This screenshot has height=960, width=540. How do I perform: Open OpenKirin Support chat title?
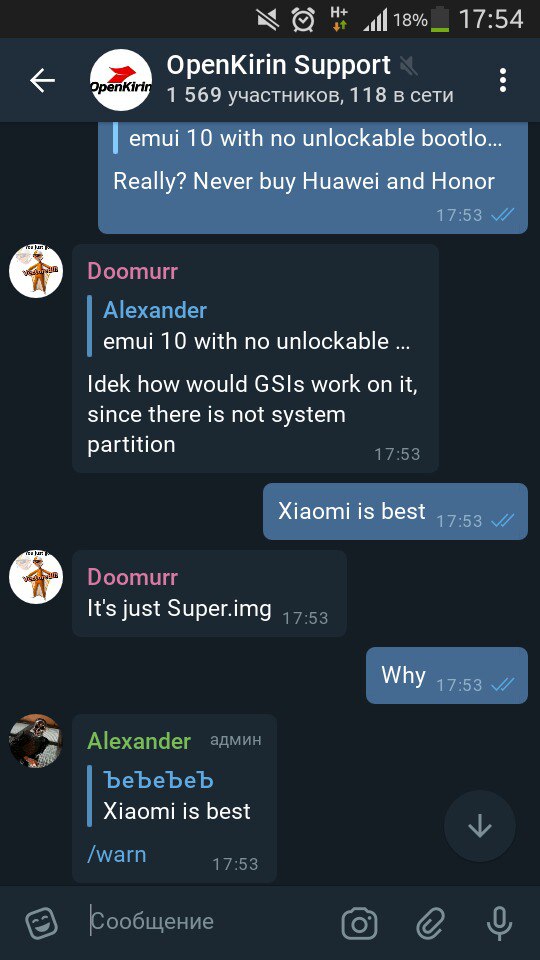click(x=279, y=65)
